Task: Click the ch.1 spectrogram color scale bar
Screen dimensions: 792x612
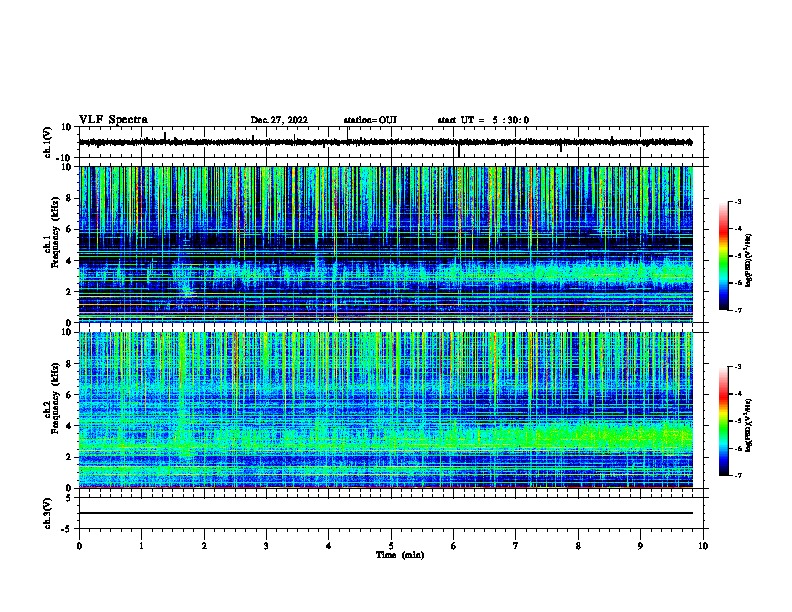Action: 724,256
